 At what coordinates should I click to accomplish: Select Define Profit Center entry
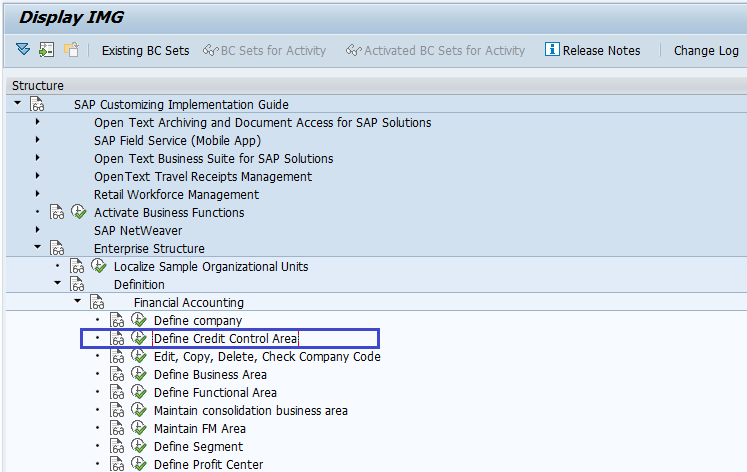pyautogui.click(x=208, y=464)
